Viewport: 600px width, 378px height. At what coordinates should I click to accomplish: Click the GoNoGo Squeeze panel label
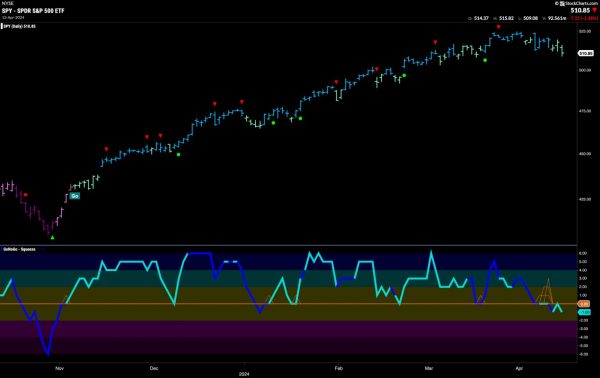click(x=20, y=249)
